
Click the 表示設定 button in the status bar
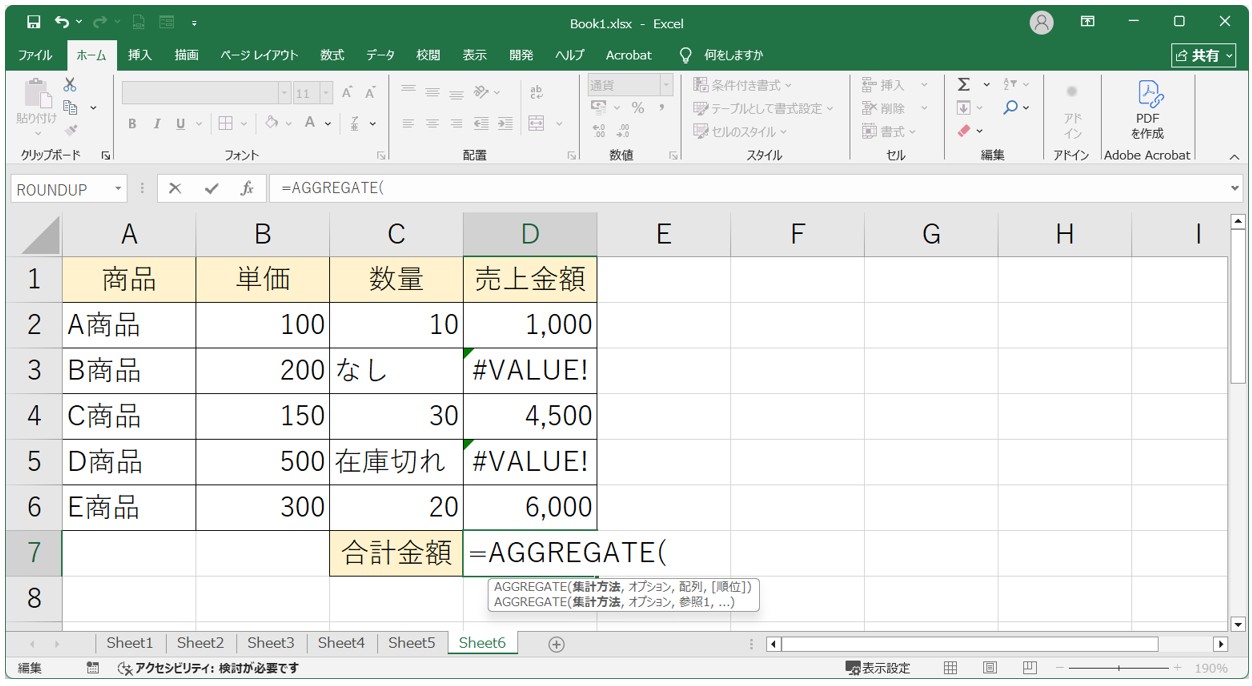click(878, 668)
